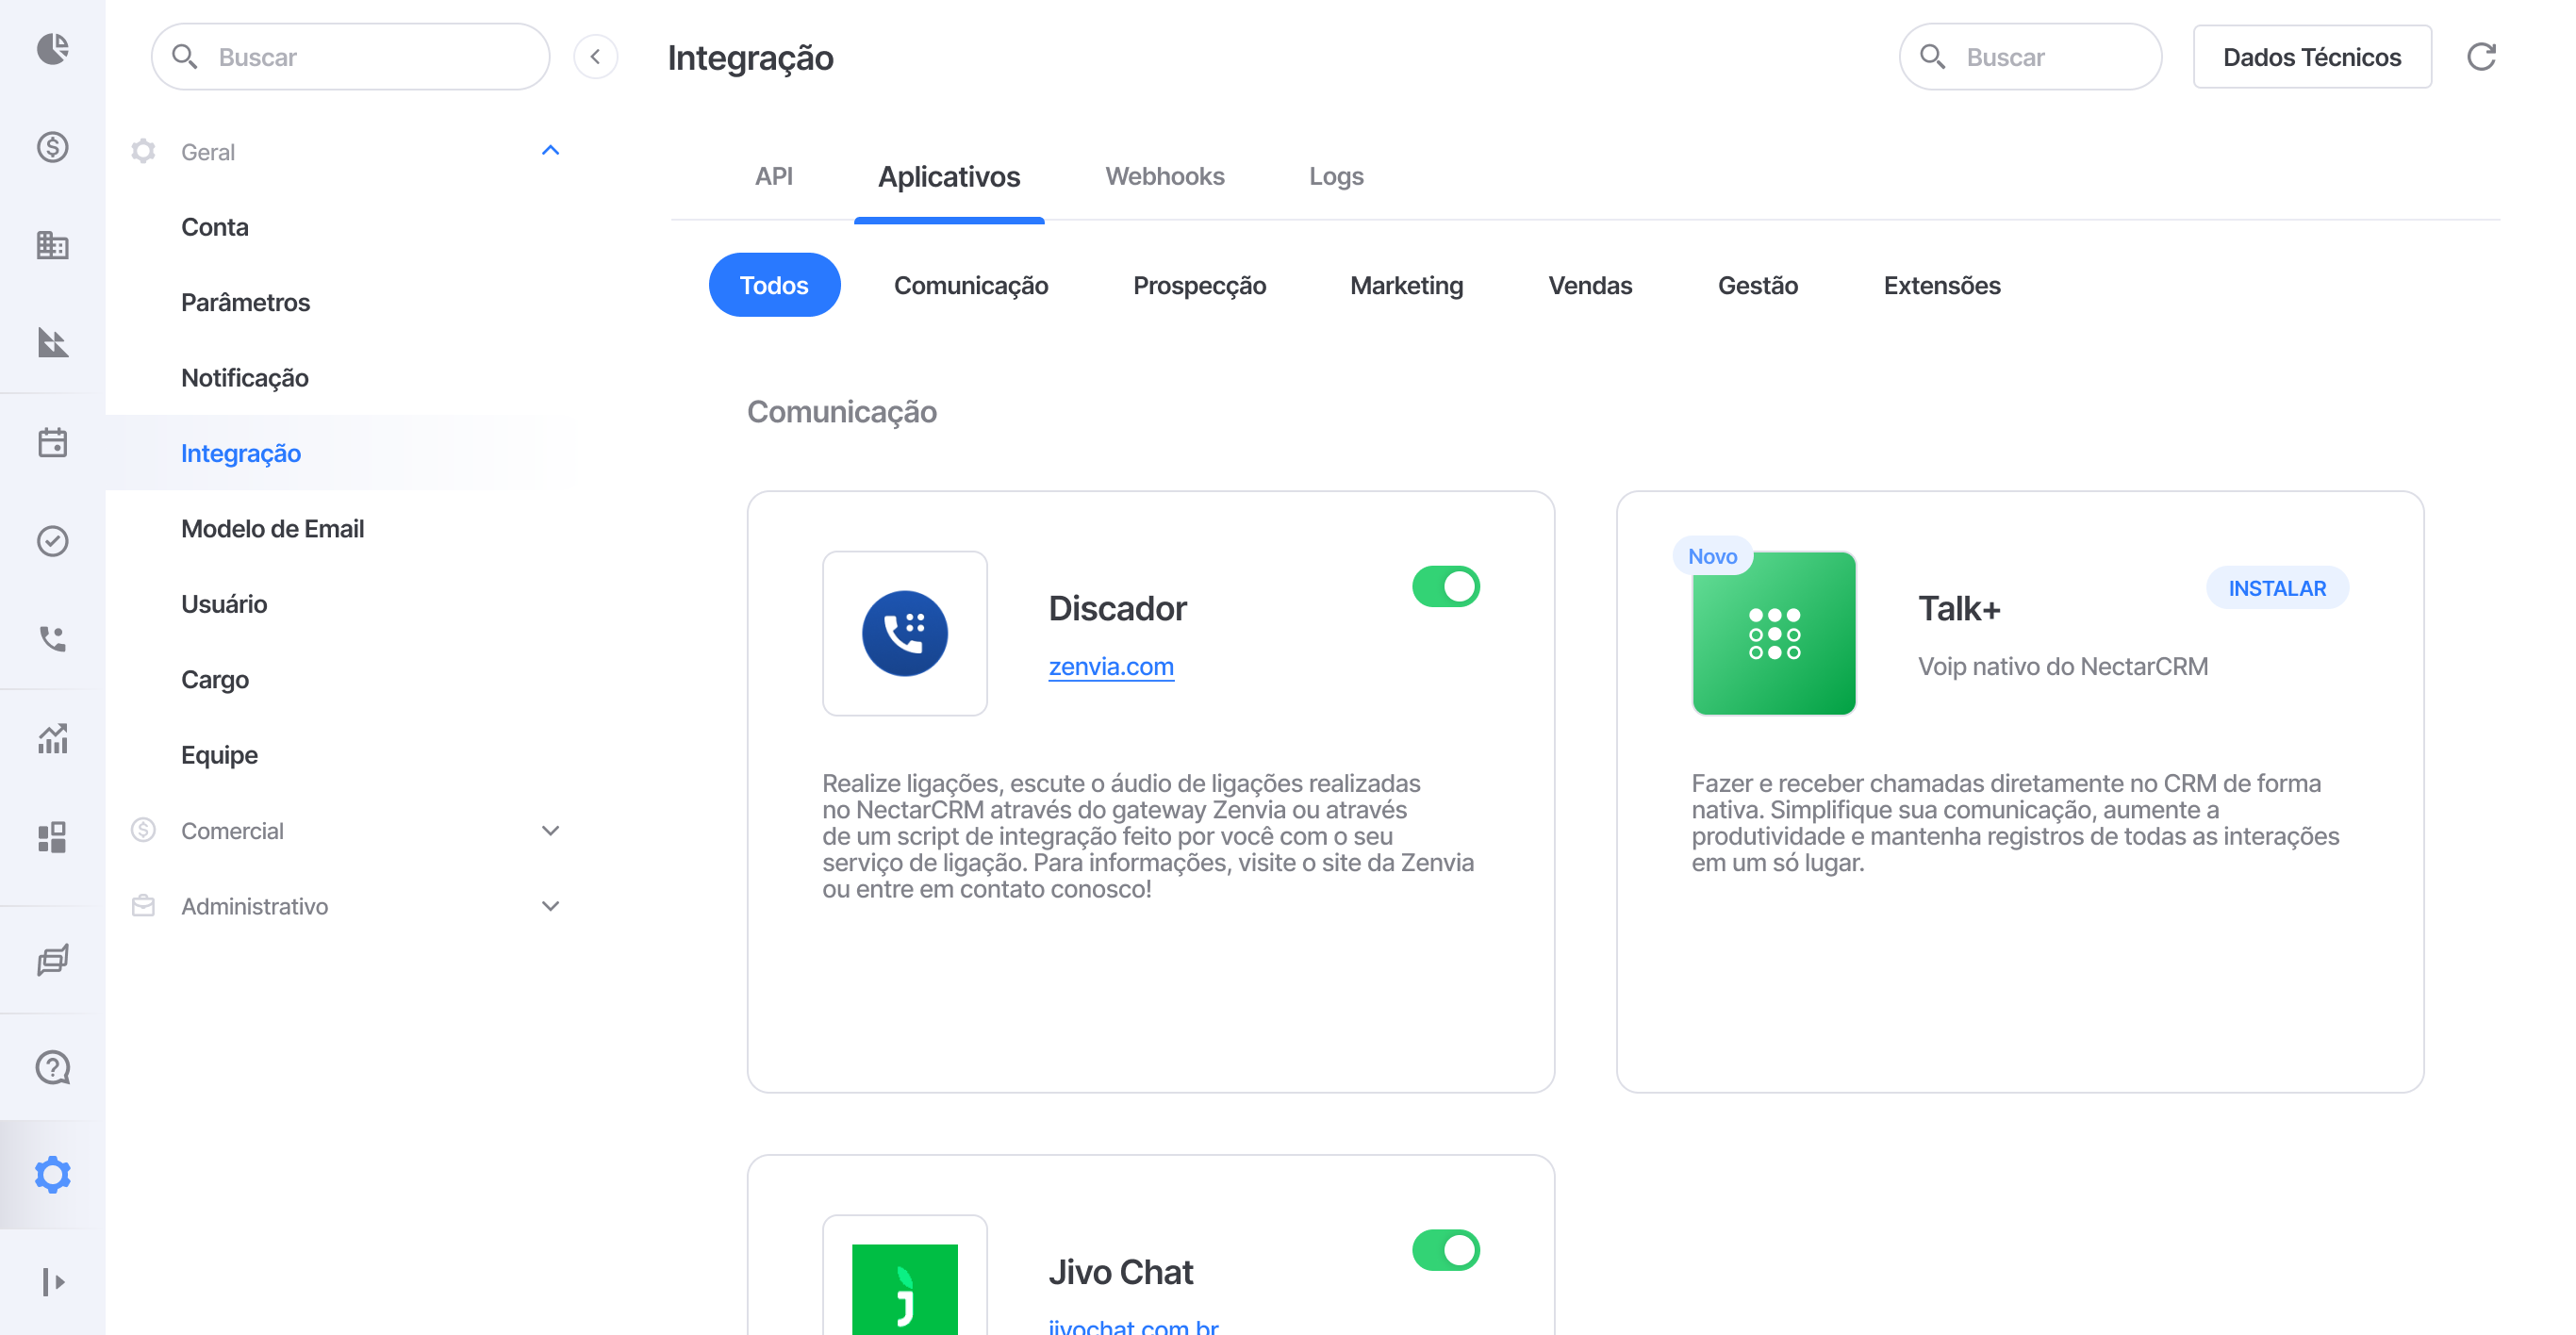Open Cargo settings
The image size is (2576, 1335).
point(214,680)
